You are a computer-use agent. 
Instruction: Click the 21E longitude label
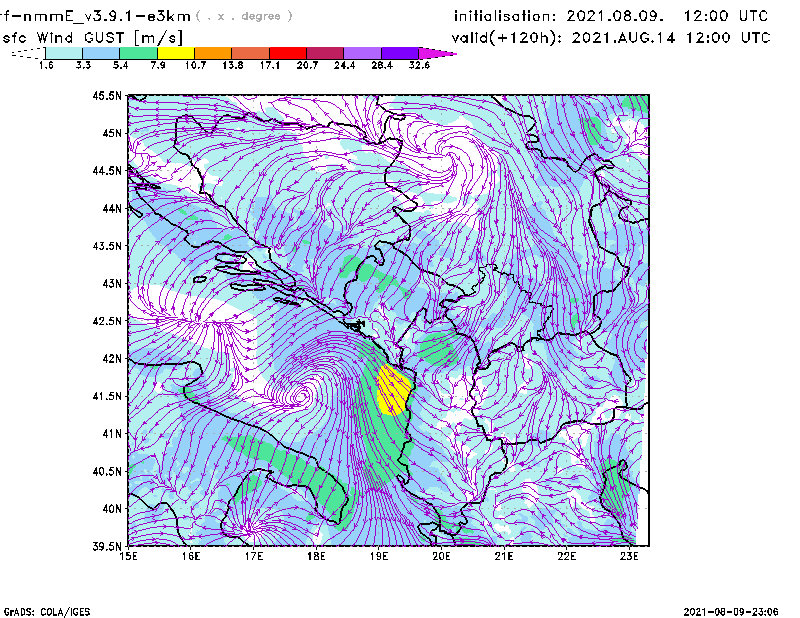504,556
